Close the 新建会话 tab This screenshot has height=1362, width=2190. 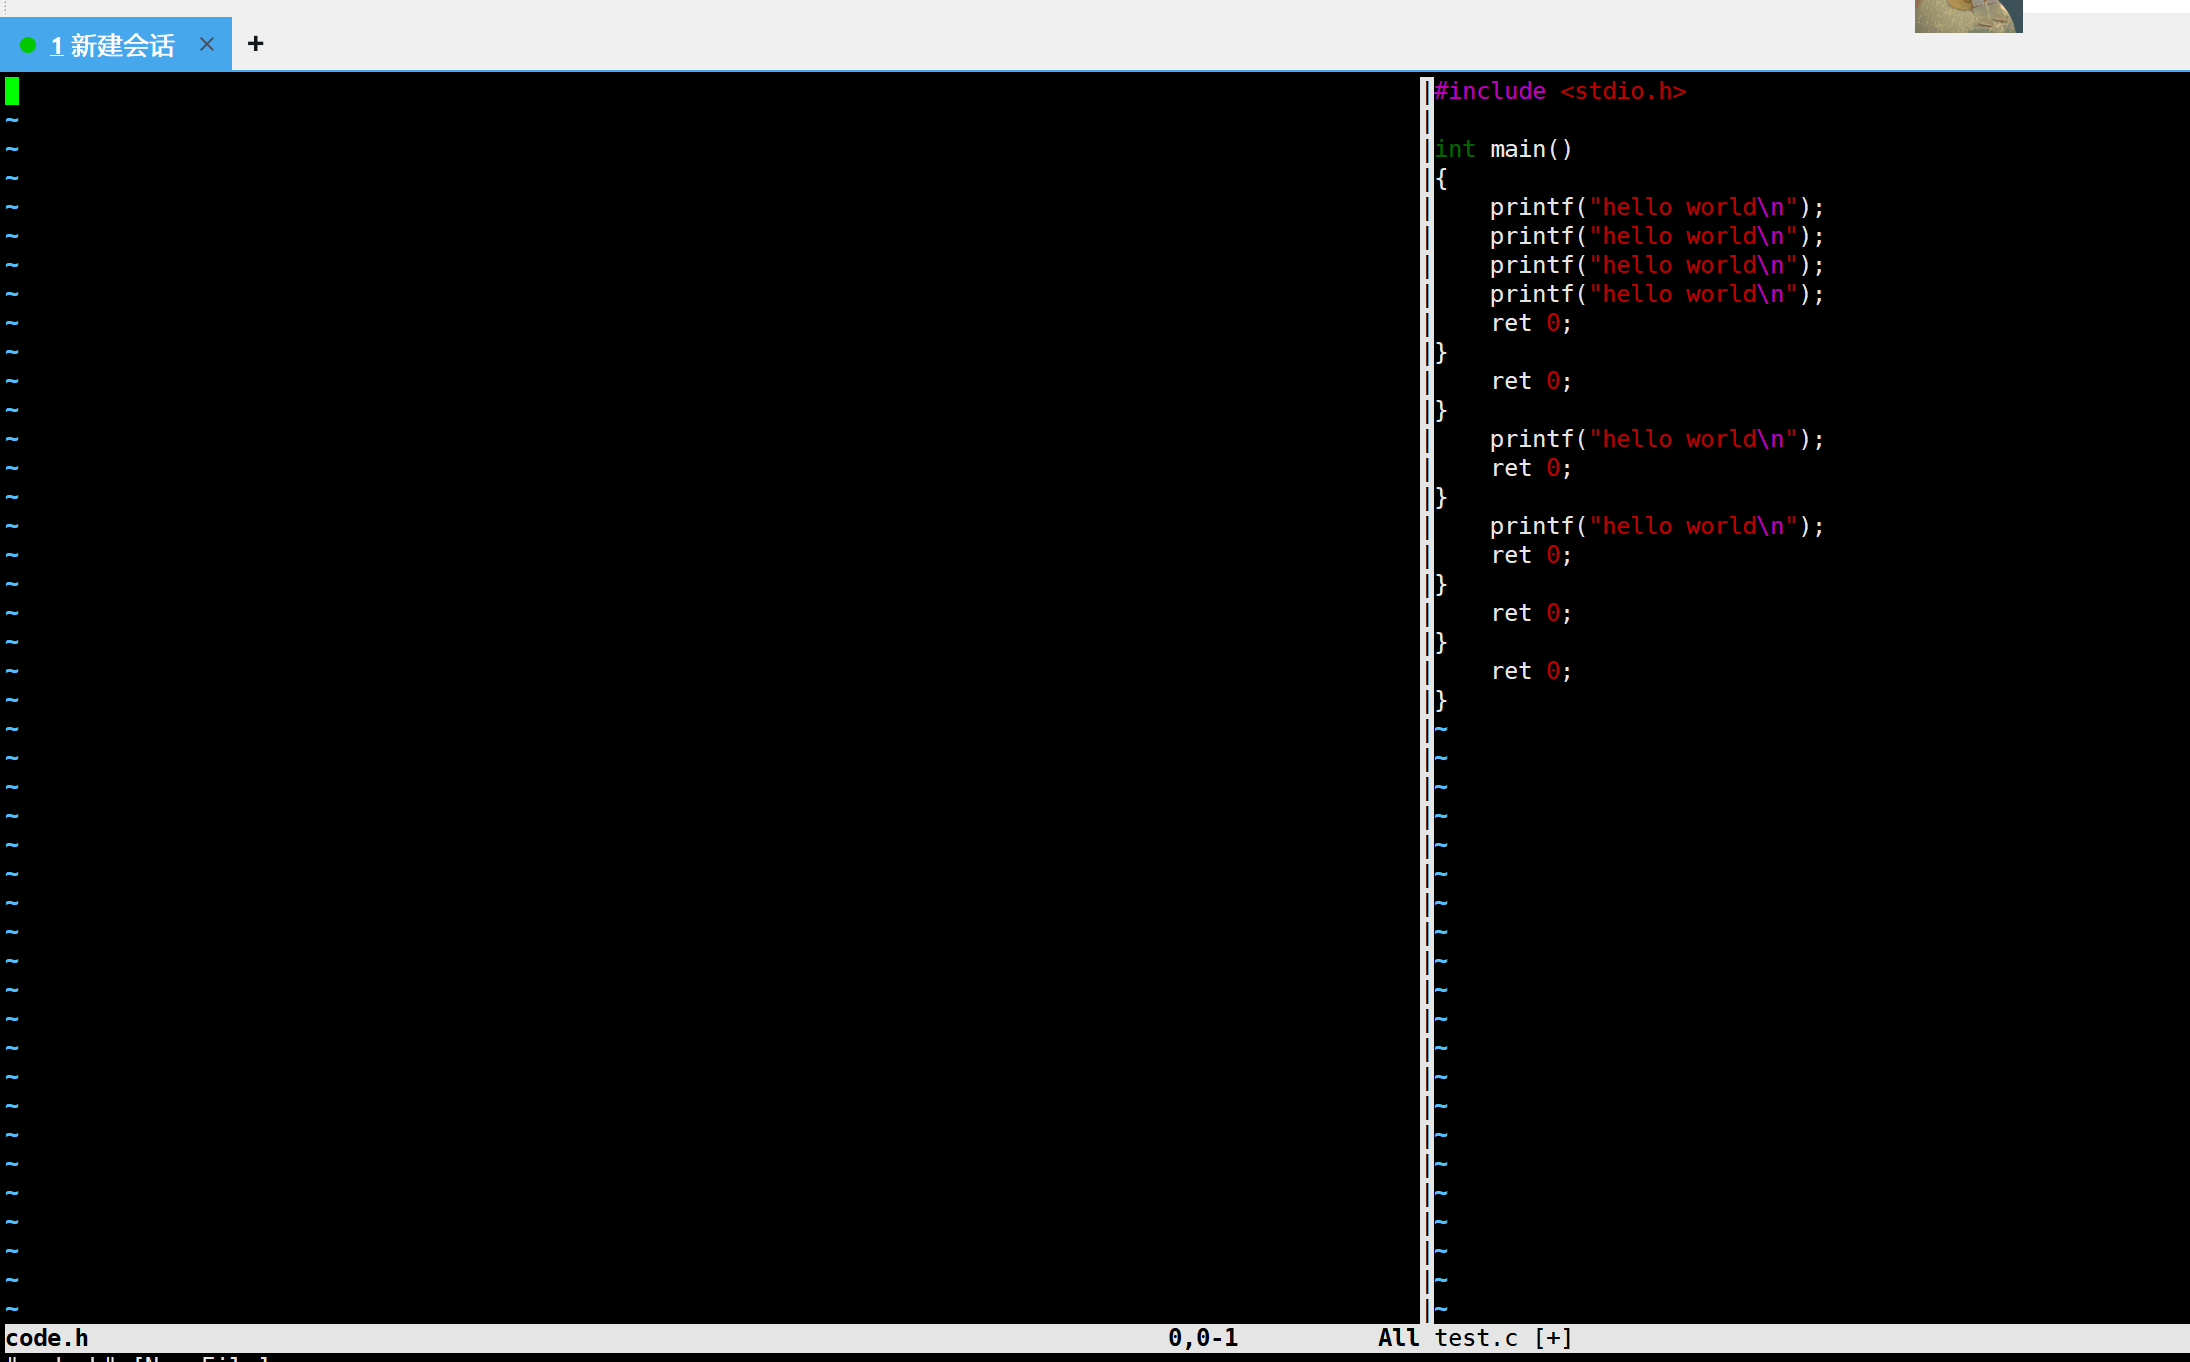(x=207, y=44)
